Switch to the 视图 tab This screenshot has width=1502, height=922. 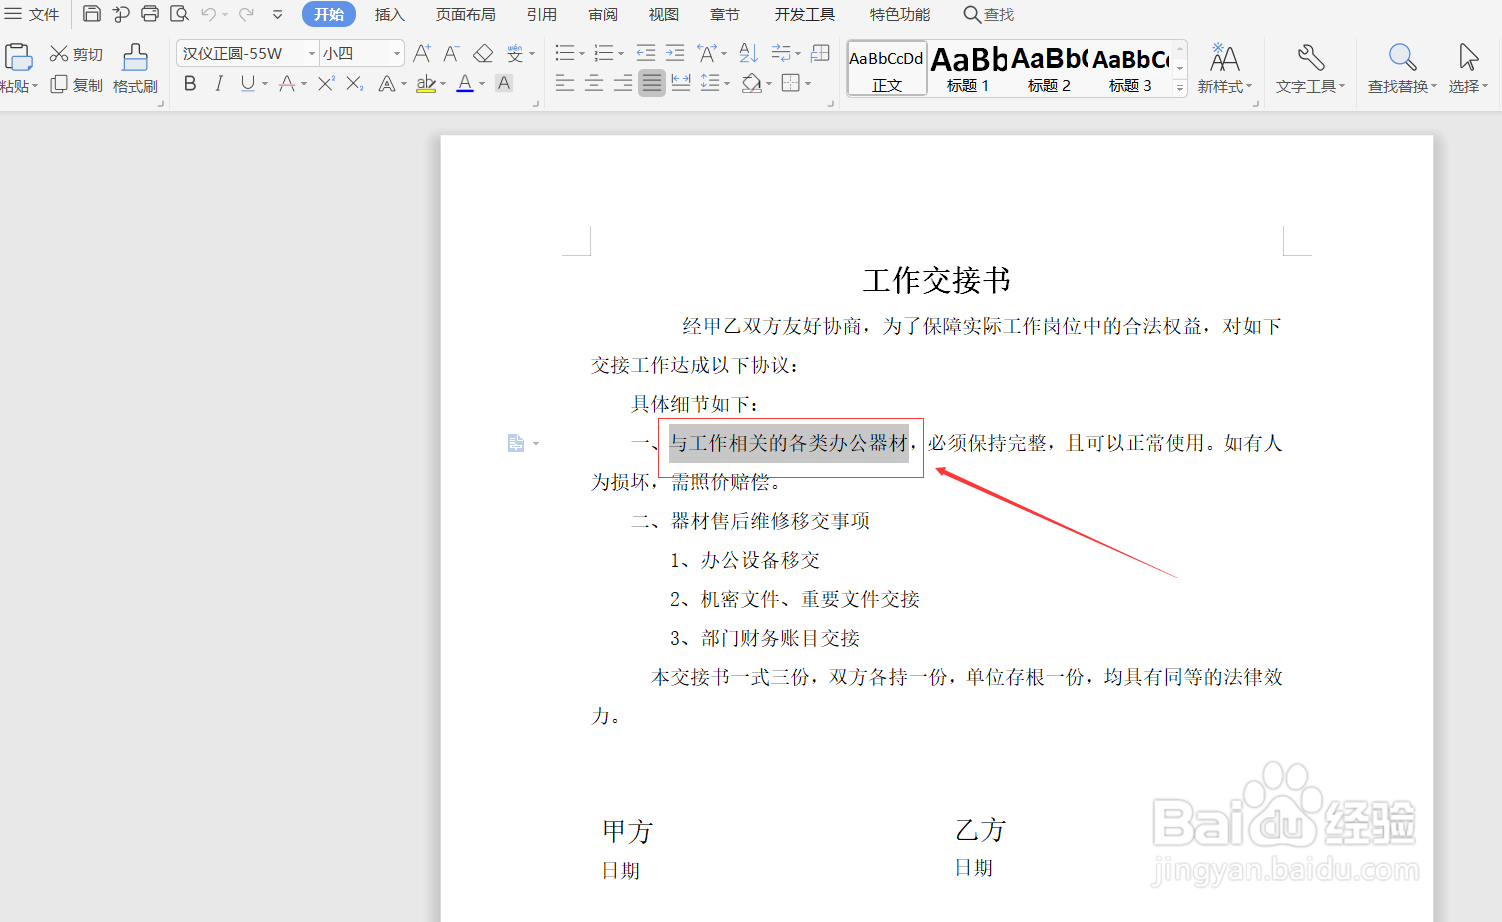click(664, 14)
